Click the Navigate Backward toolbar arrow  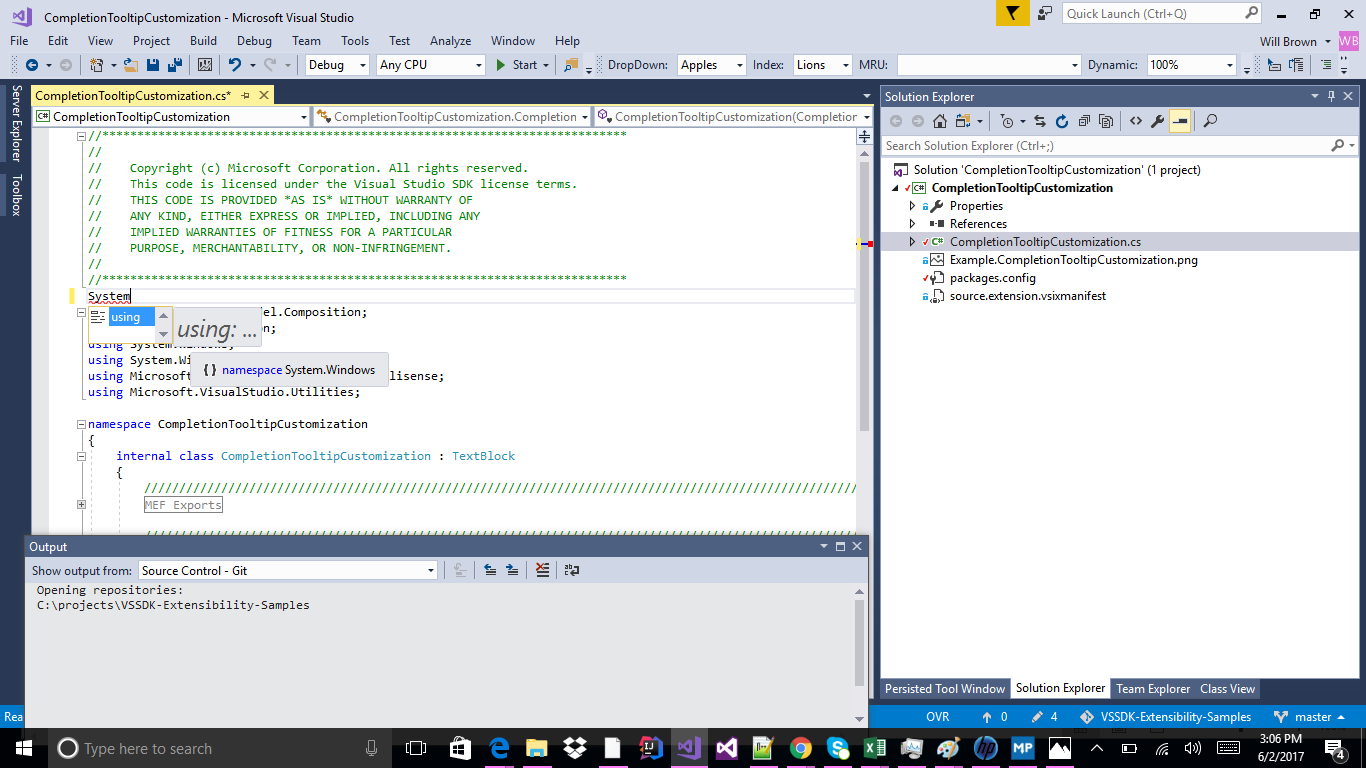coord(32,65)
